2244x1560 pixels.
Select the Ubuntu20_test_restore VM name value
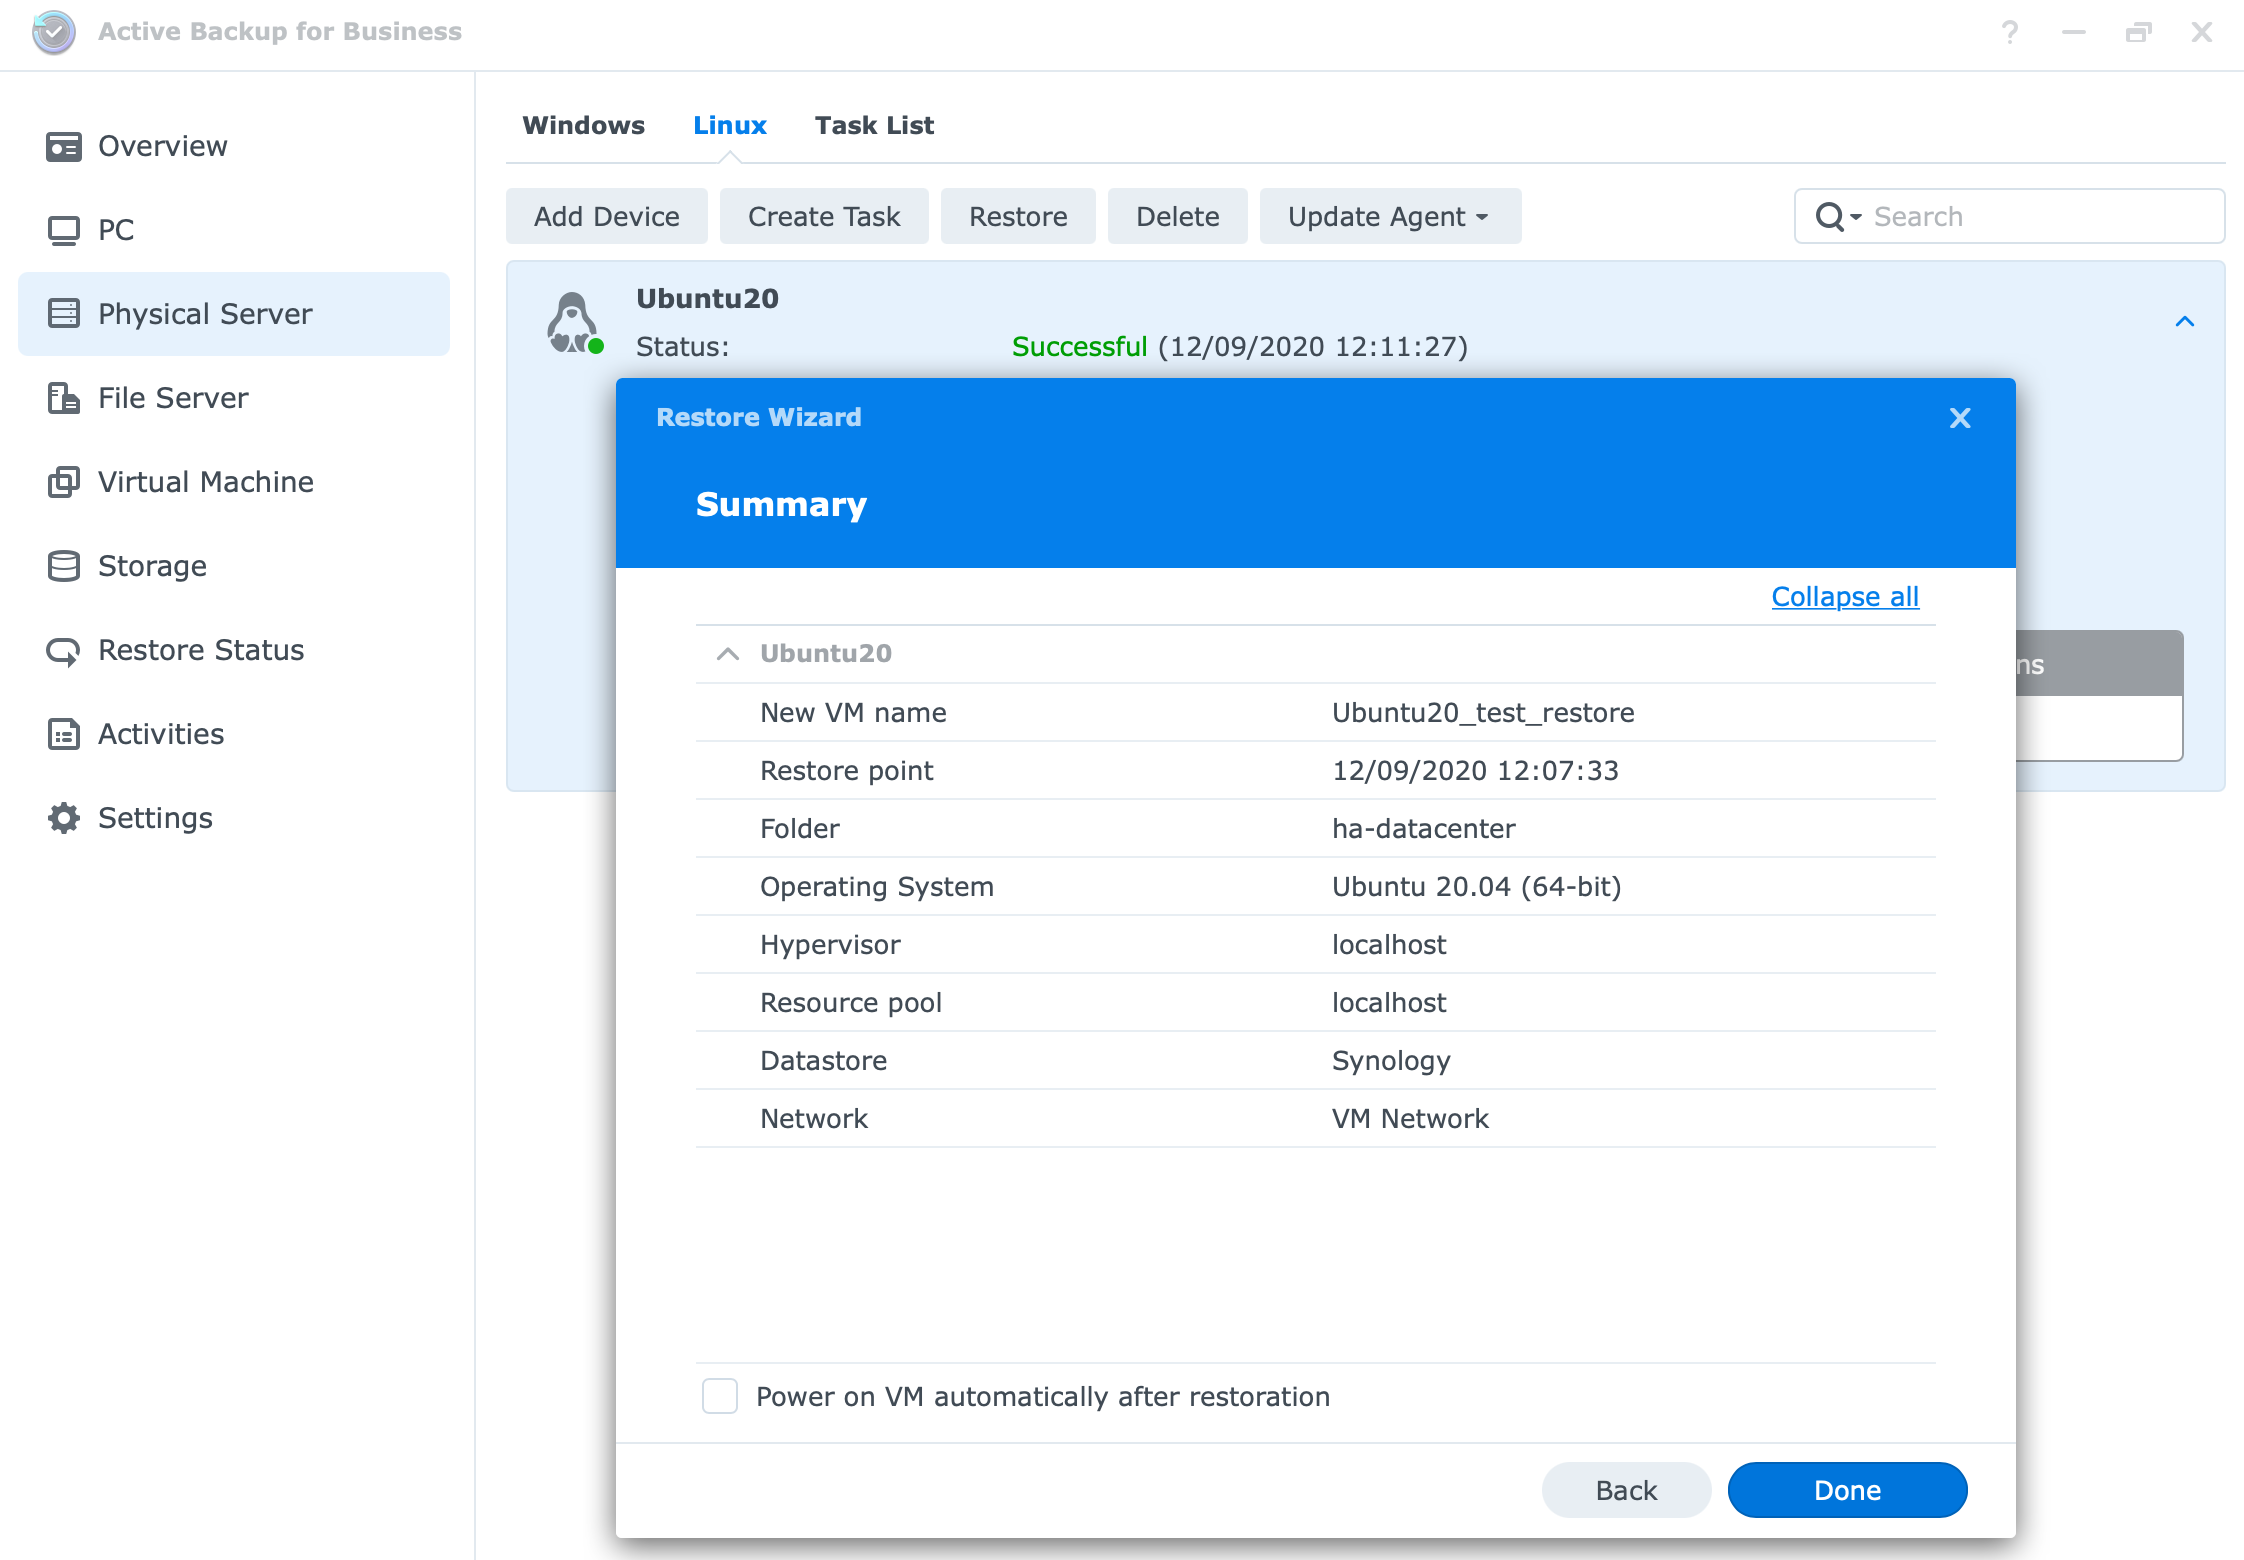click(1483, 713)
